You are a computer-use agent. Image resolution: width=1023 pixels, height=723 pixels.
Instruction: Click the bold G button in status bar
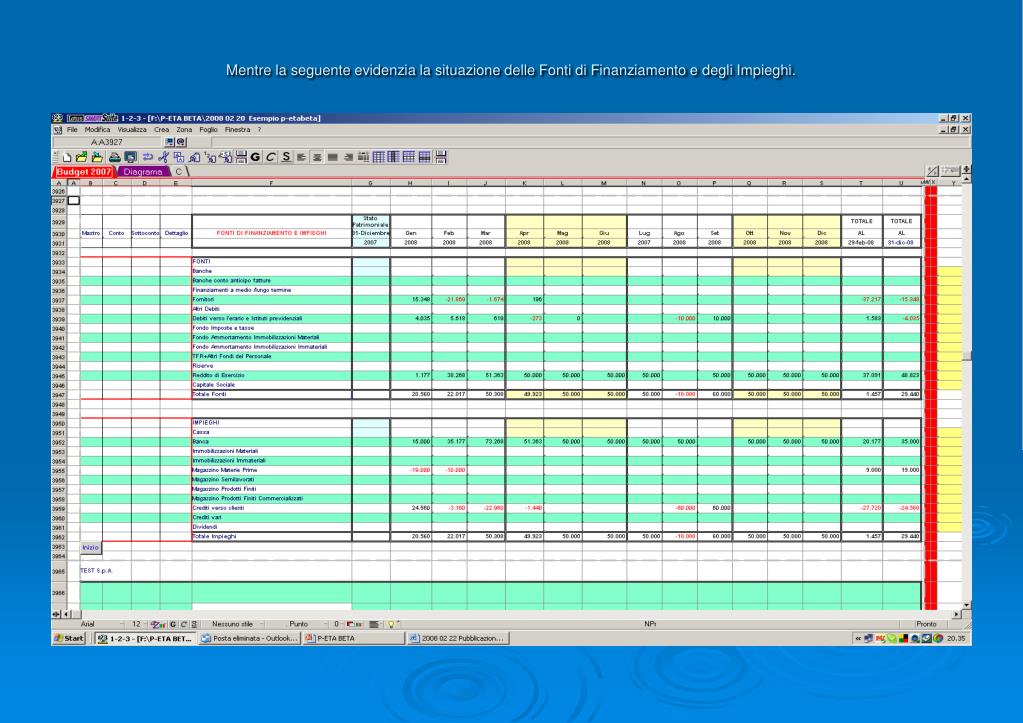point(173,624)
